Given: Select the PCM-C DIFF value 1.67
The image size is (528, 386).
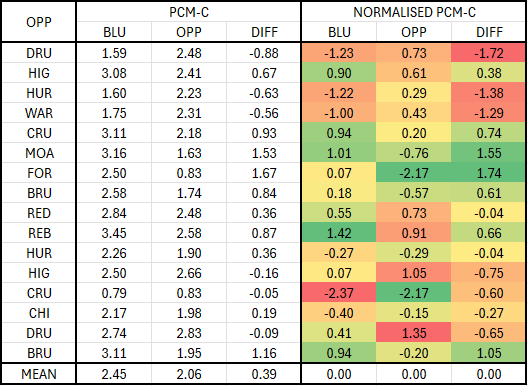Looking at the screenshot, I should coord(264,173).
